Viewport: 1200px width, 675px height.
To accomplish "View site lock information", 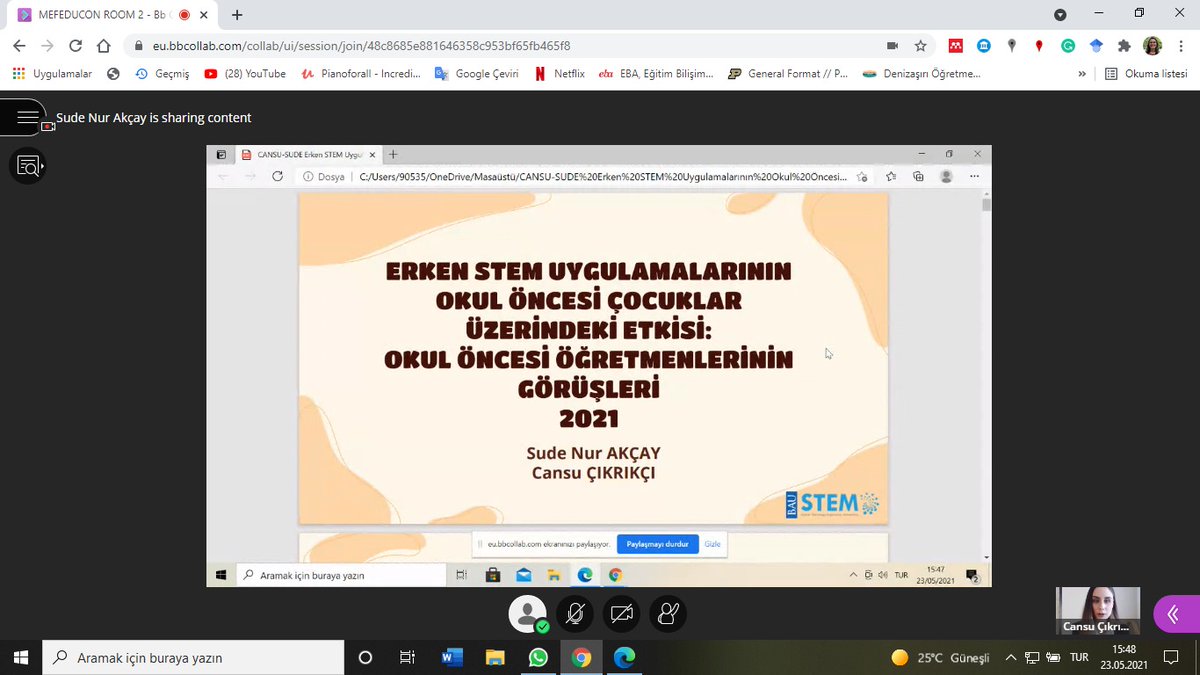I will 139,46.
